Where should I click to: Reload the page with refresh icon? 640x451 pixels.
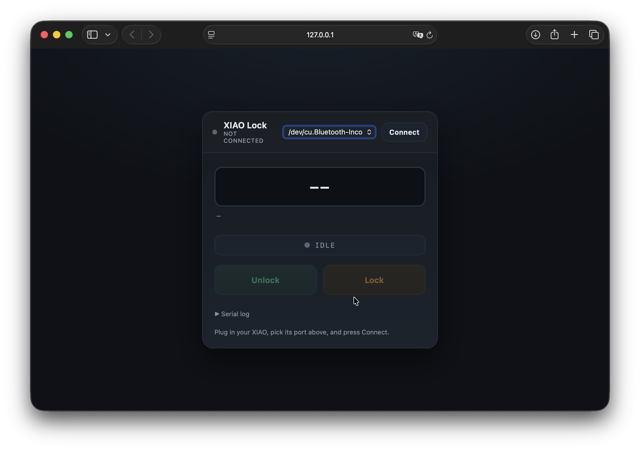pos(429,35)
